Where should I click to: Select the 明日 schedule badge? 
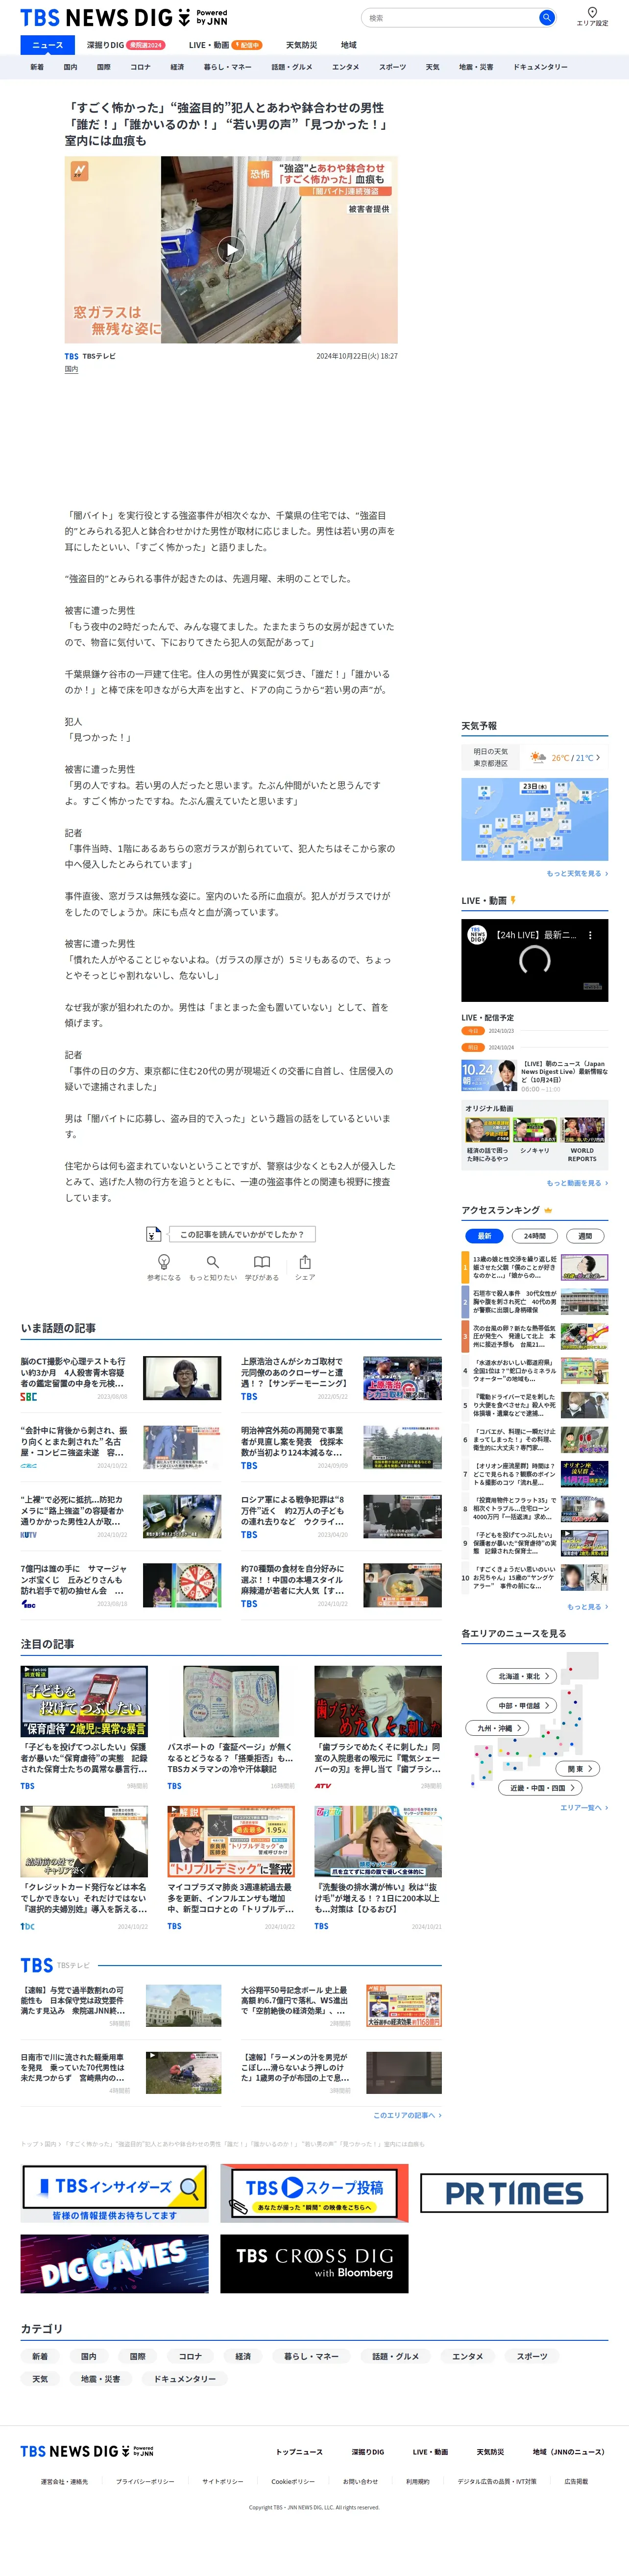tap(472, 1048)
